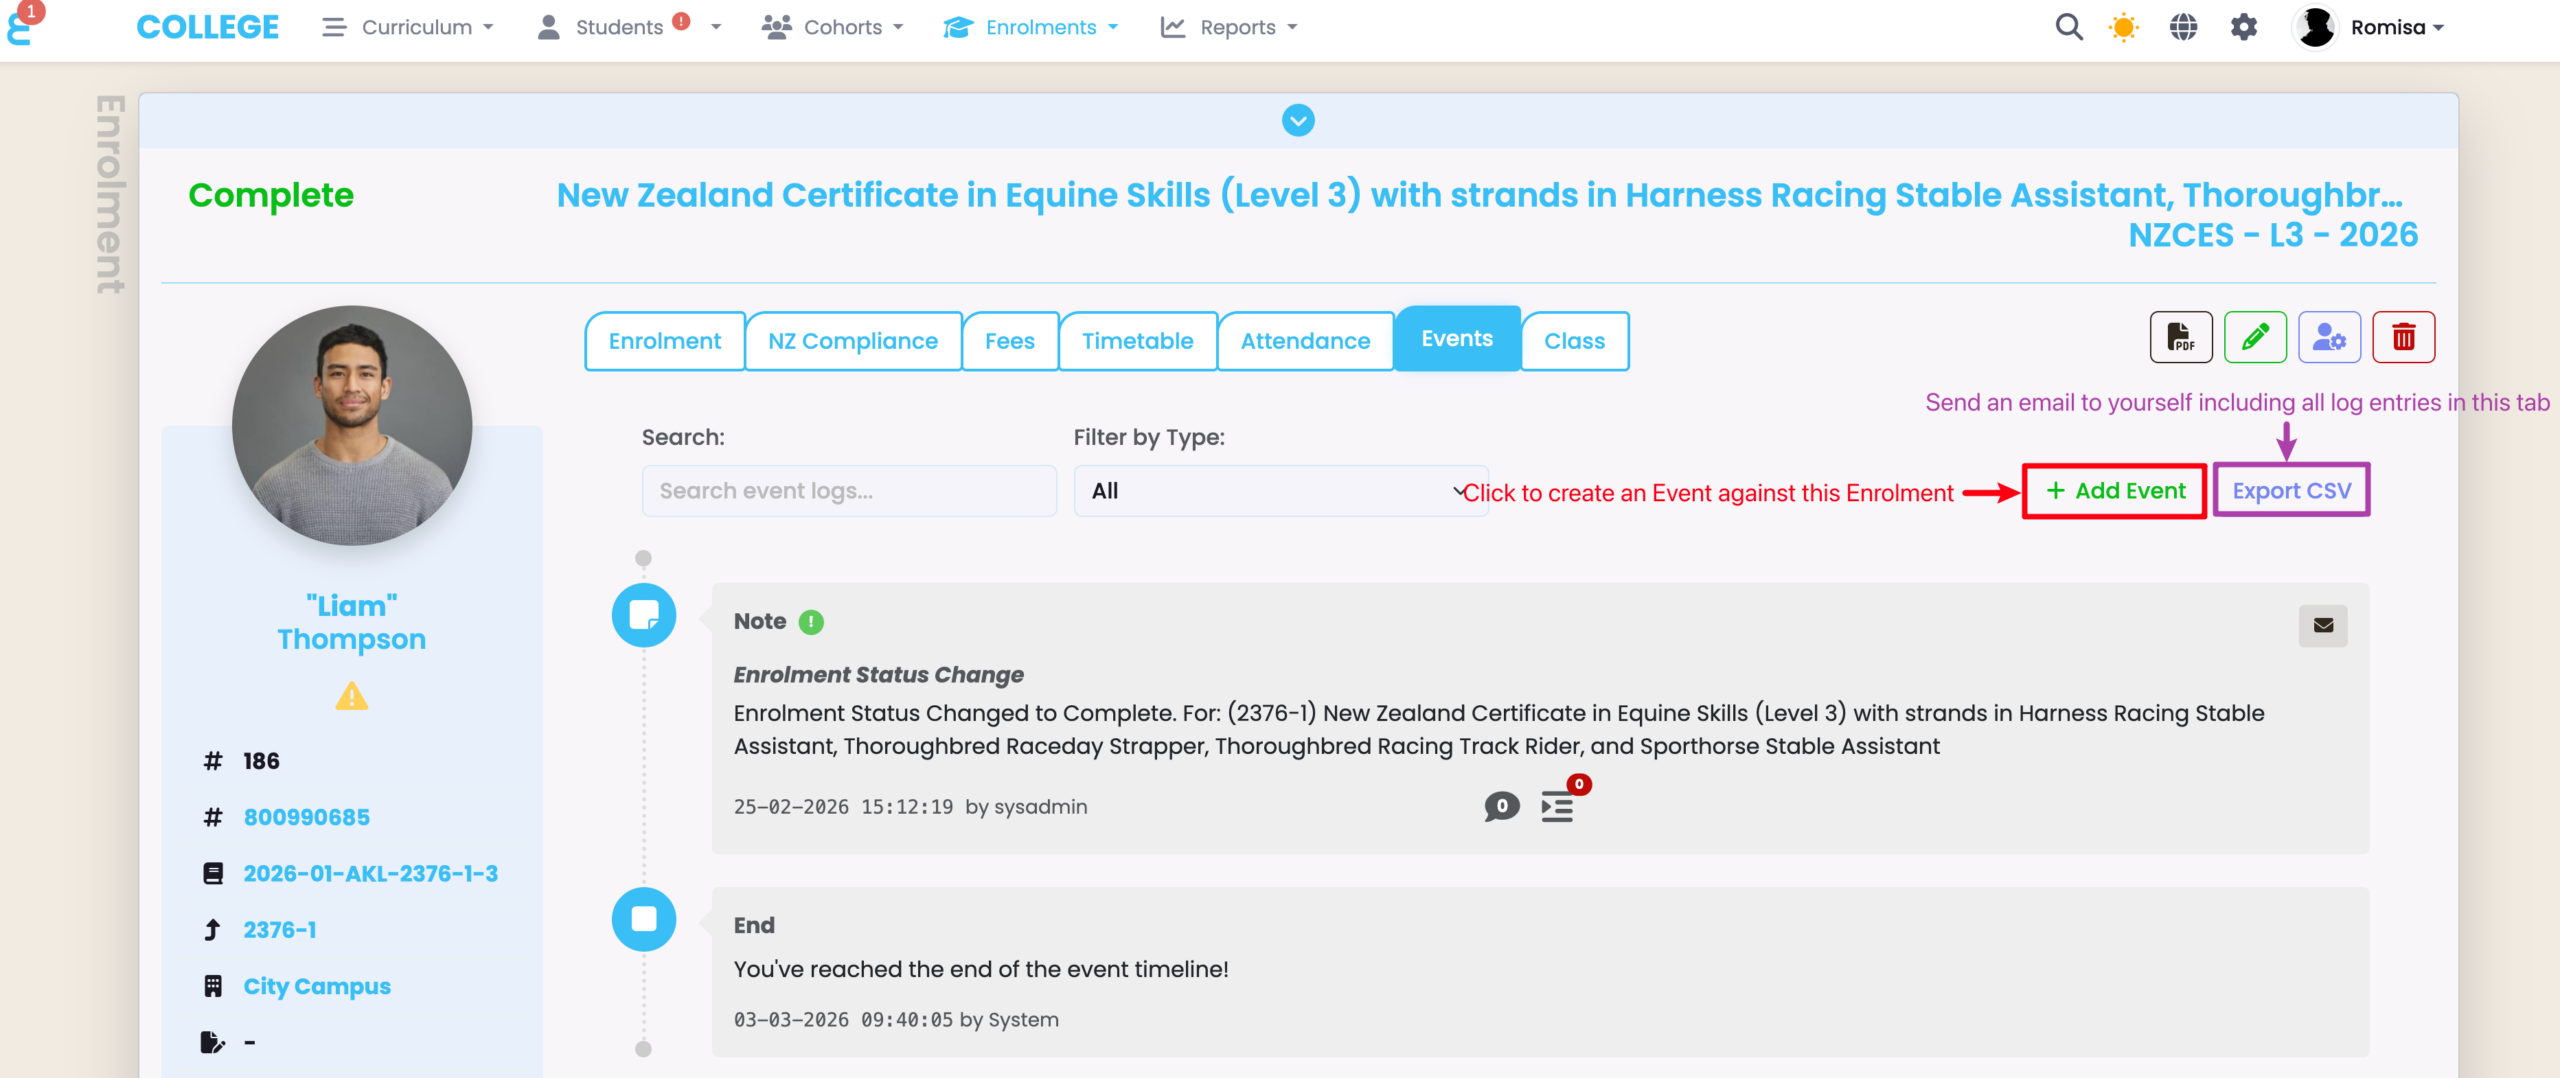Expand the collapsed header with chevron circle
The height and width of the screenshot is (1078, 2560).
(1298, 121)
